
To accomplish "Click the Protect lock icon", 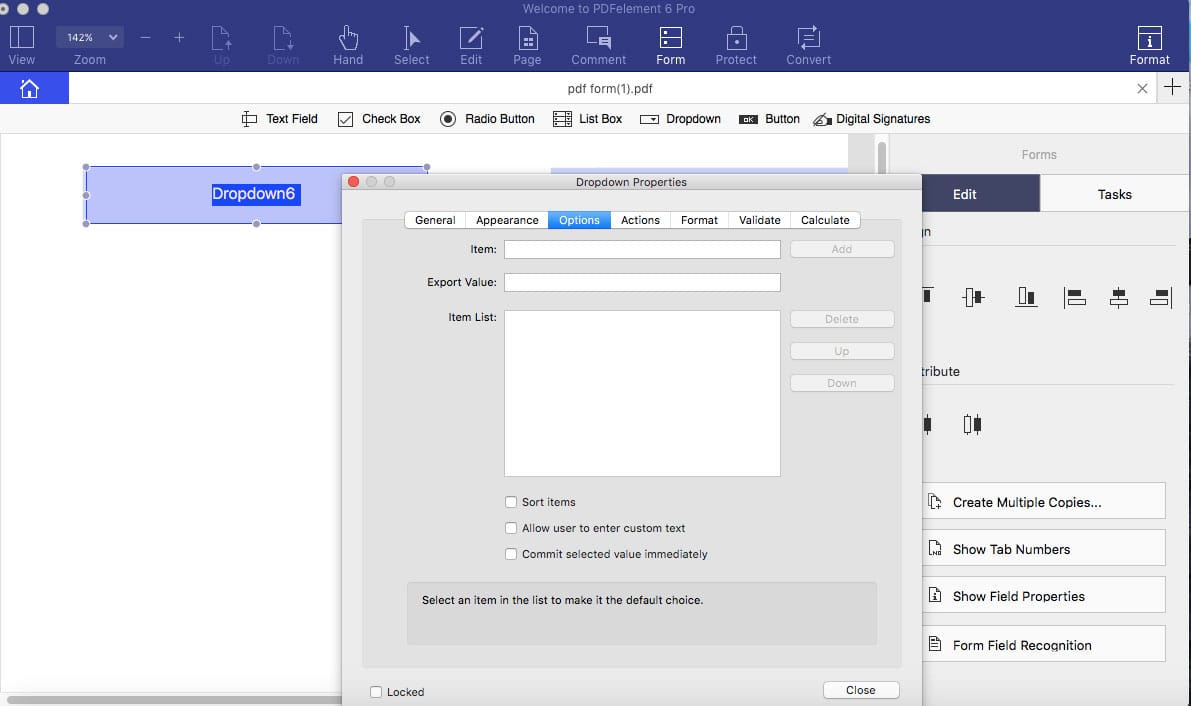I will [736, 39].
